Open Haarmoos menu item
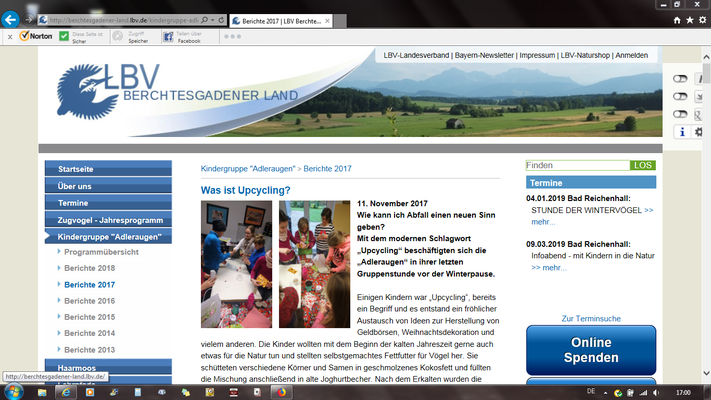The height and width of the screenshot is (400, 711). coord(108,367)
